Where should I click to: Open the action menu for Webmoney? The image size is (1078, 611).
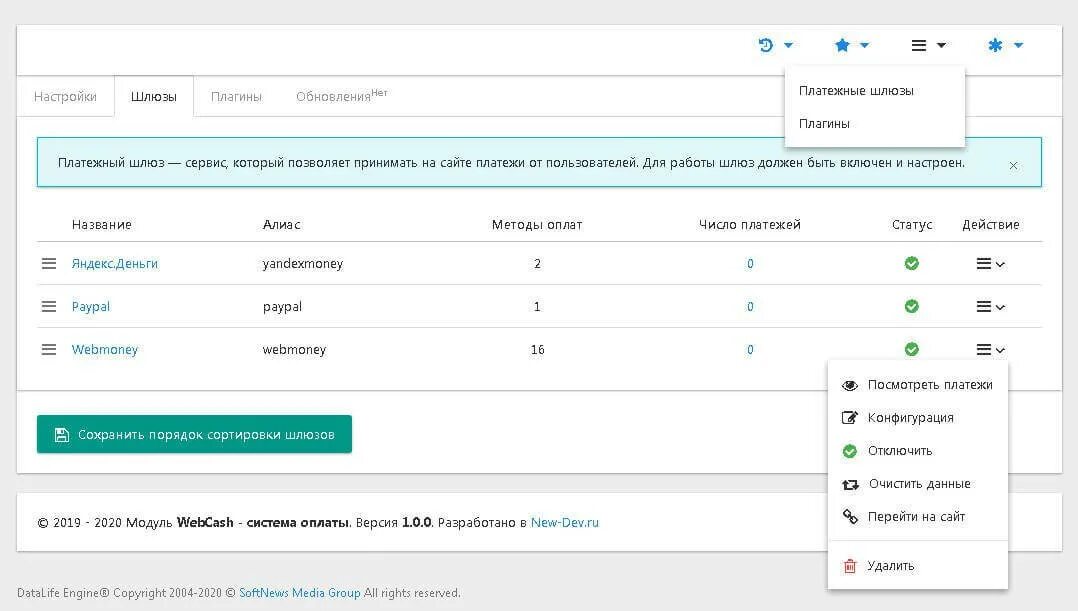[991, 350]
